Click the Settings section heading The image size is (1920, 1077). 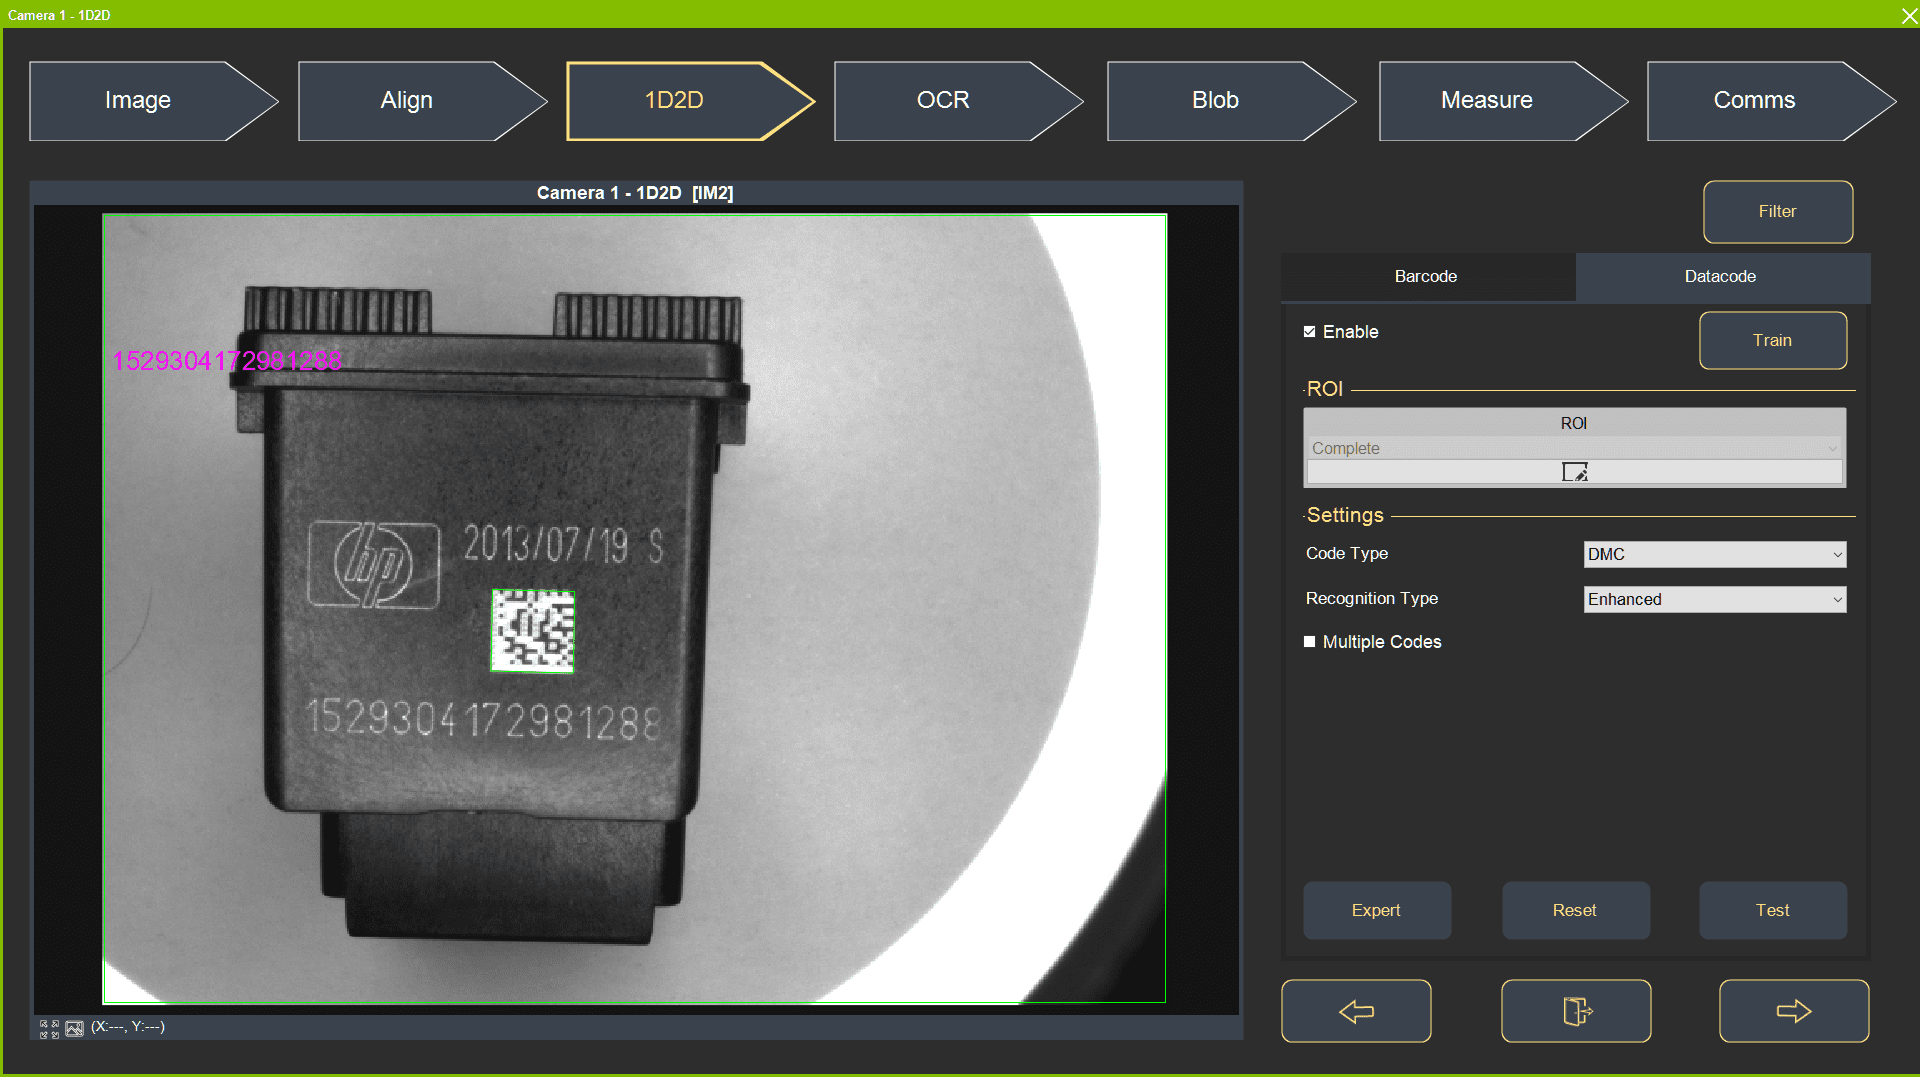coord(1345,516)
